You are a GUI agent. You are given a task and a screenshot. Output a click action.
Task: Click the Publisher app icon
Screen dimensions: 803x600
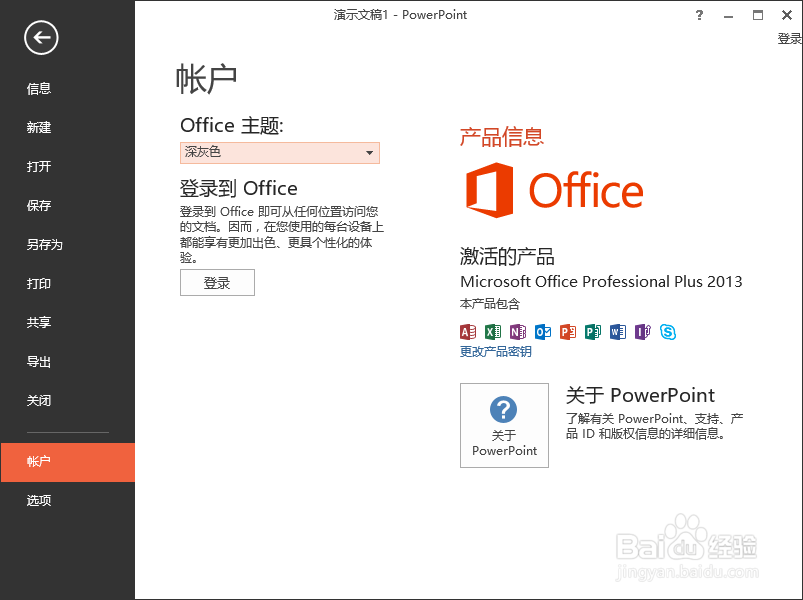click(x=593, y=332)
